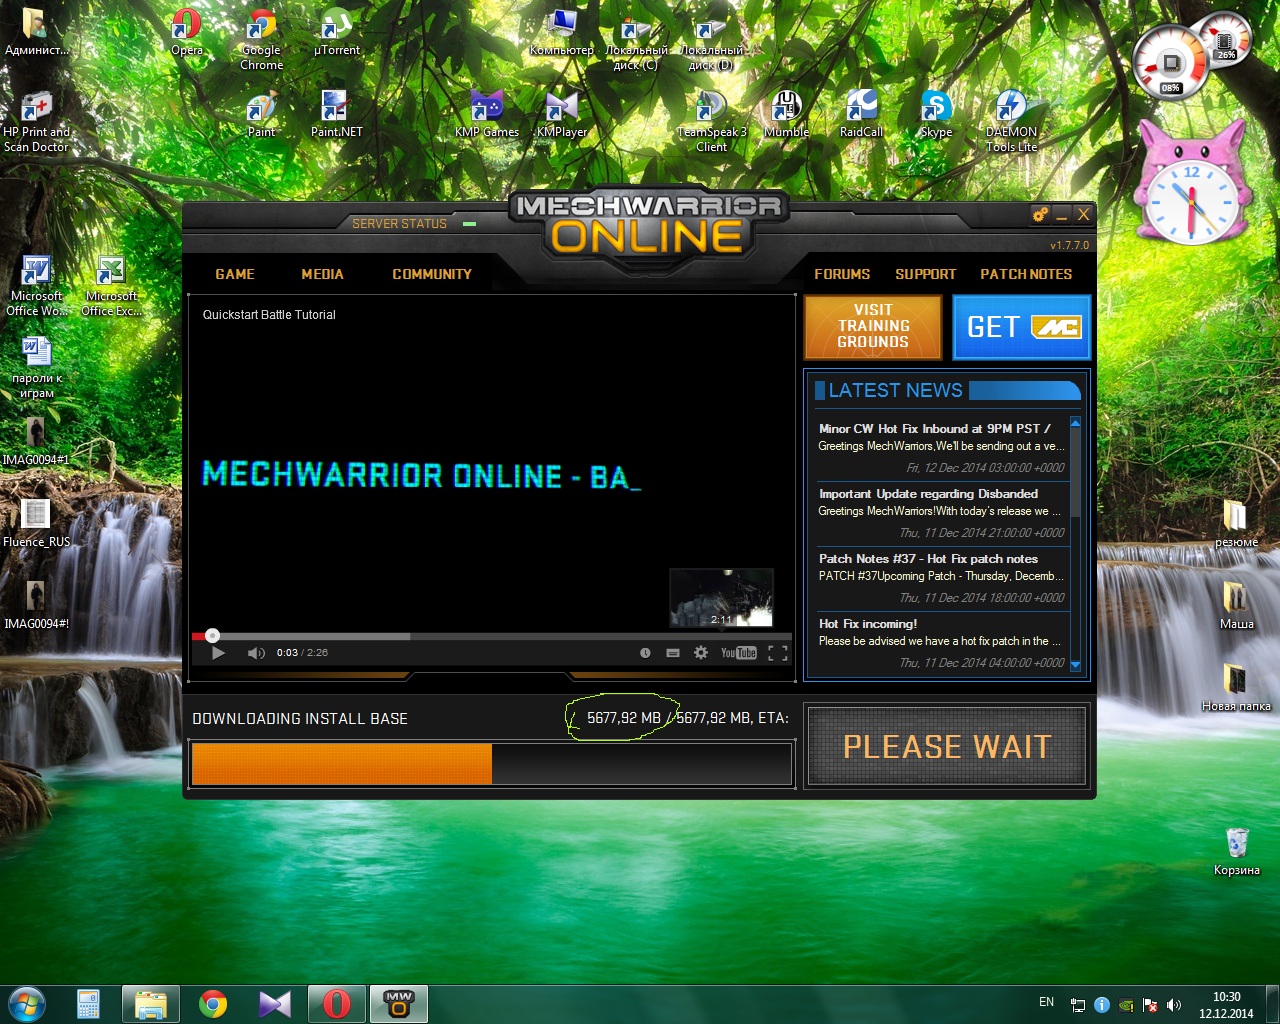Open Hot Fix incoming! news item
1280x1024 pixels.
click(941, 643)
